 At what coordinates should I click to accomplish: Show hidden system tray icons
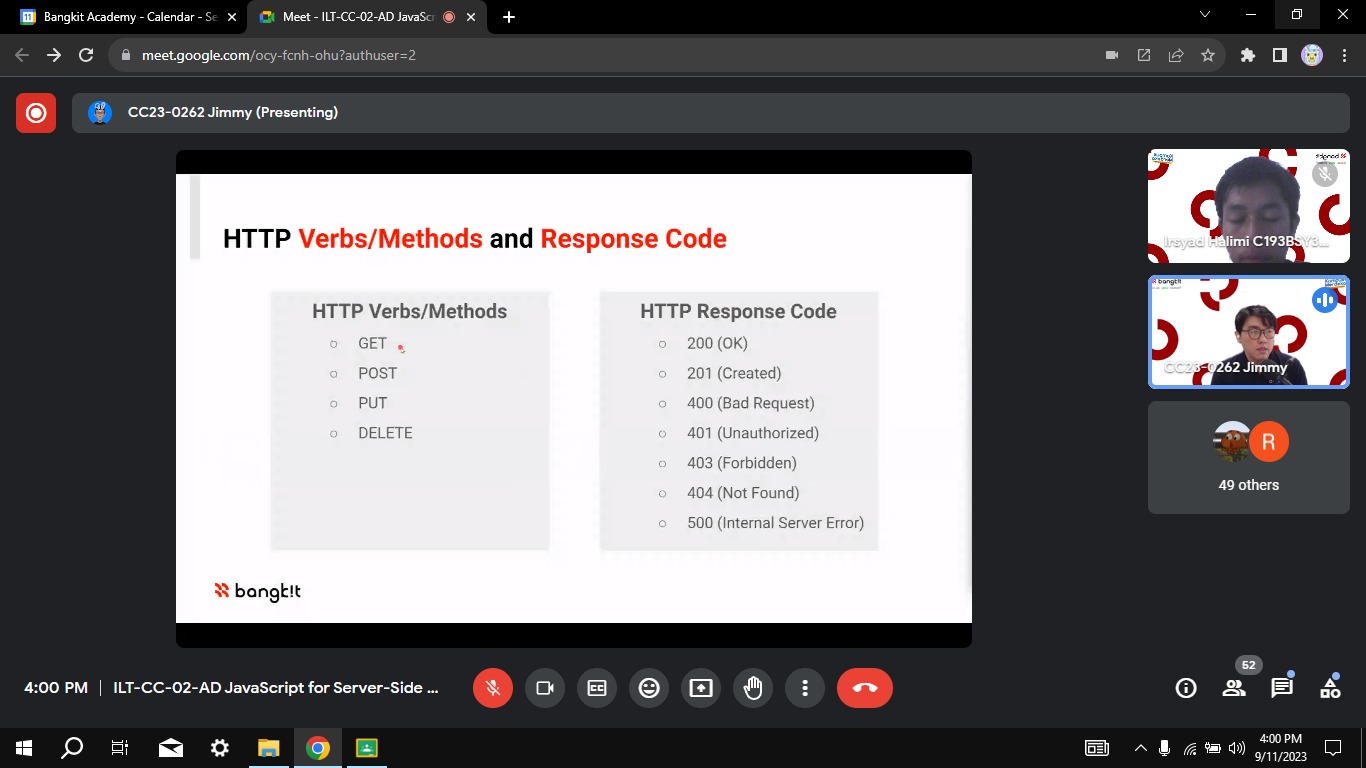pos(1140,748)
